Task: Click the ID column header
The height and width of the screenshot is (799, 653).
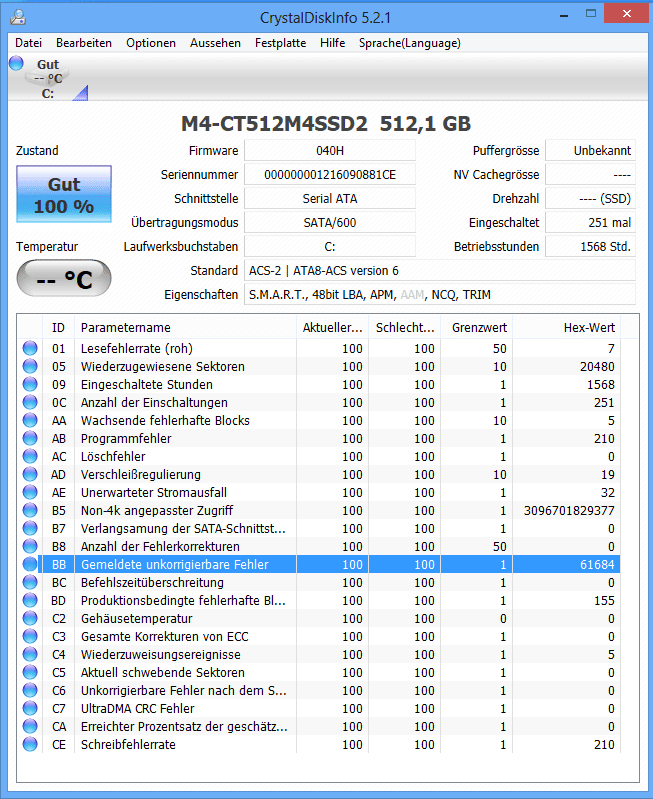Action: pyautogui.click(x=59, y=328)
